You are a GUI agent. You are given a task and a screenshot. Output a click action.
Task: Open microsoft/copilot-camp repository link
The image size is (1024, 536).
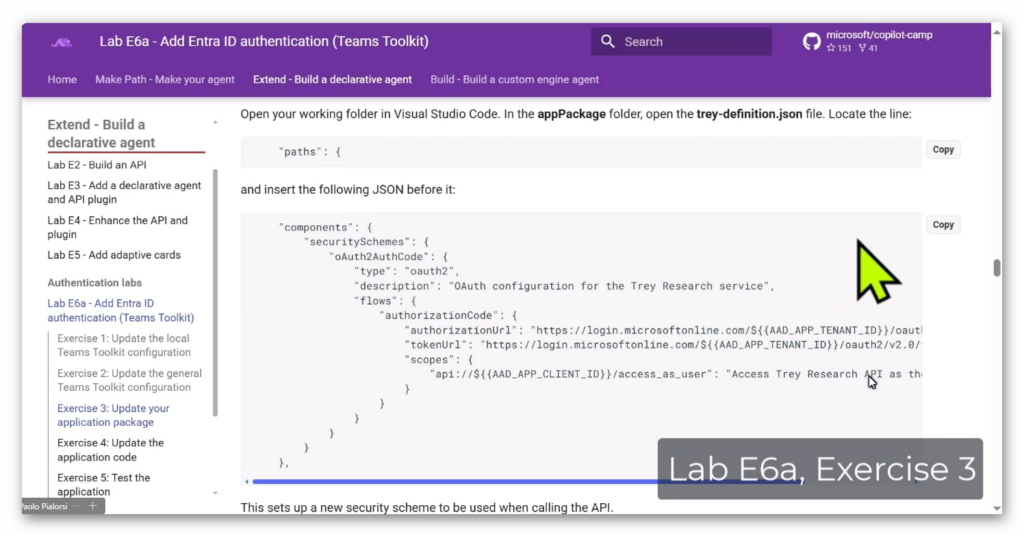point(879,35)
